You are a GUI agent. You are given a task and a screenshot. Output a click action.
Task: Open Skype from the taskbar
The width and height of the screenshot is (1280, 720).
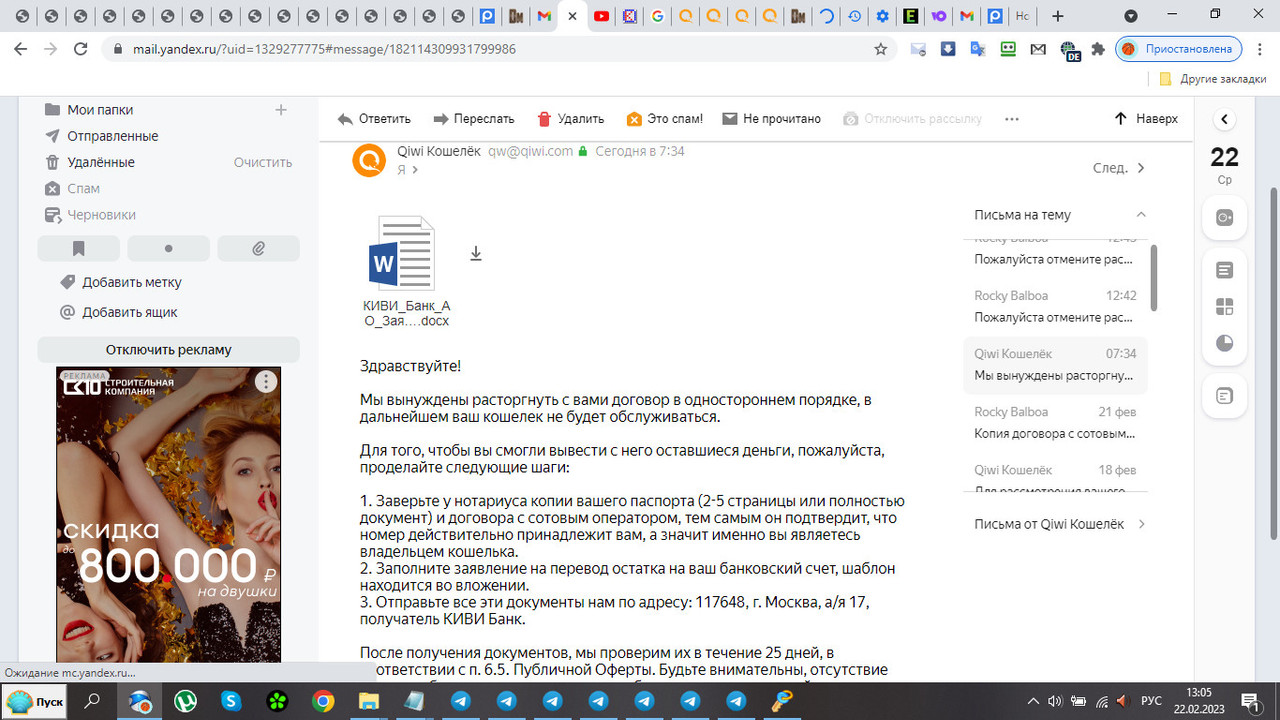(x=231, y=702)
